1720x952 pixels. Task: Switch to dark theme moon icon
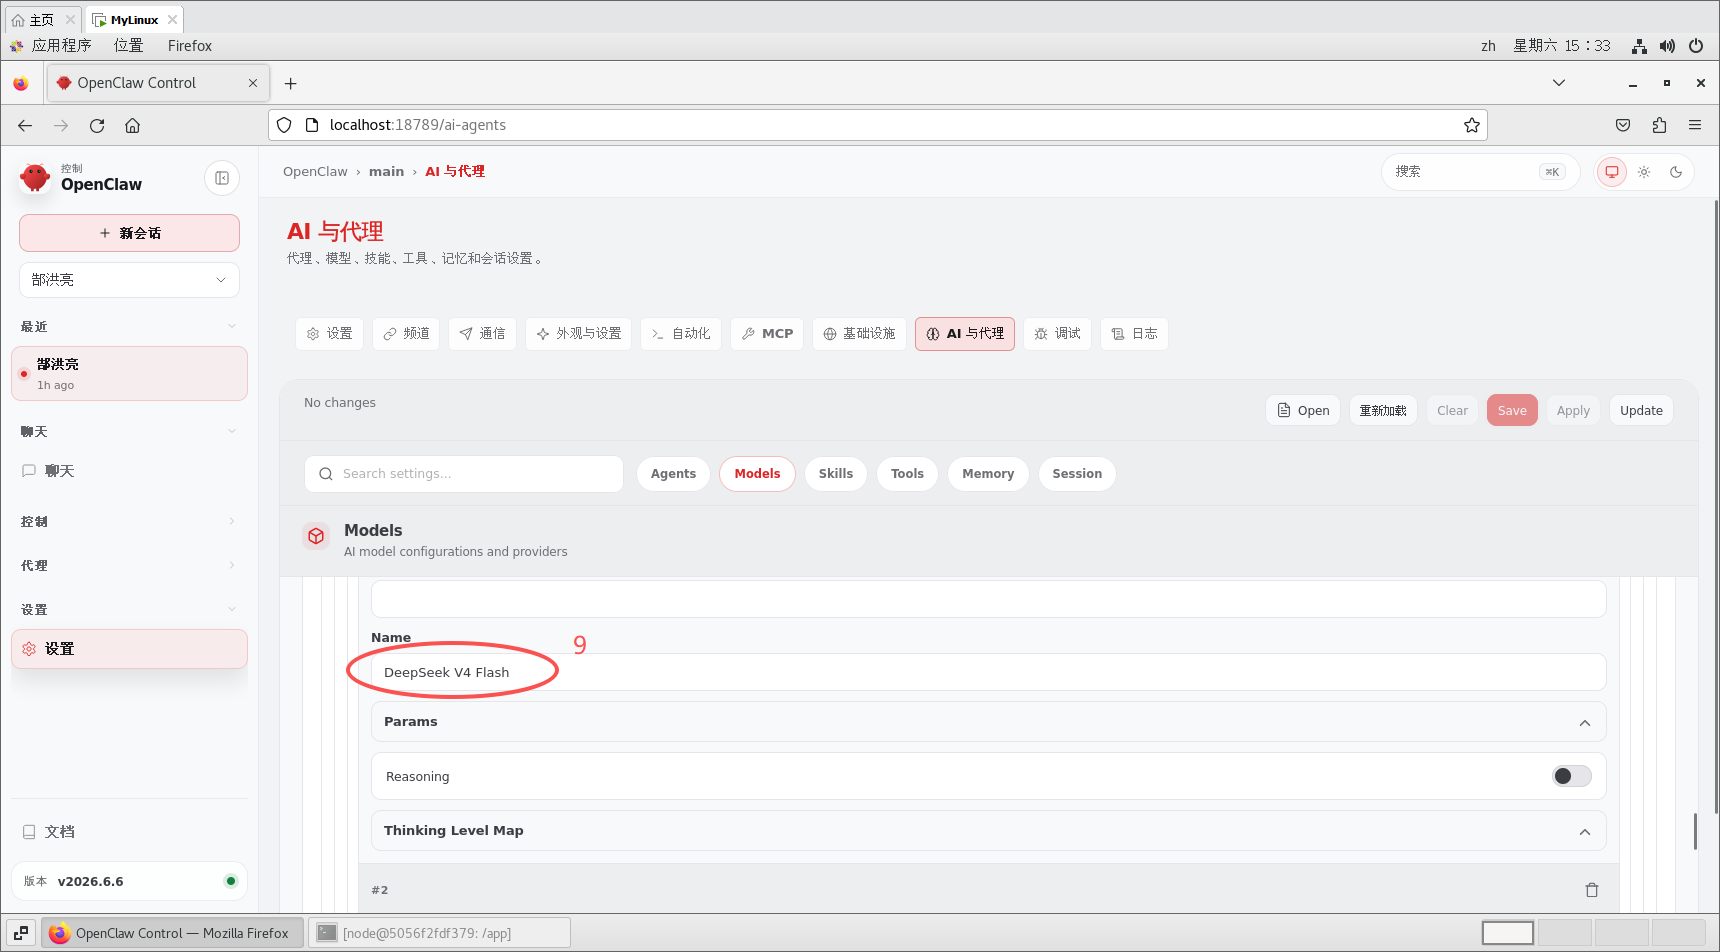click(x=1676, y=172)
